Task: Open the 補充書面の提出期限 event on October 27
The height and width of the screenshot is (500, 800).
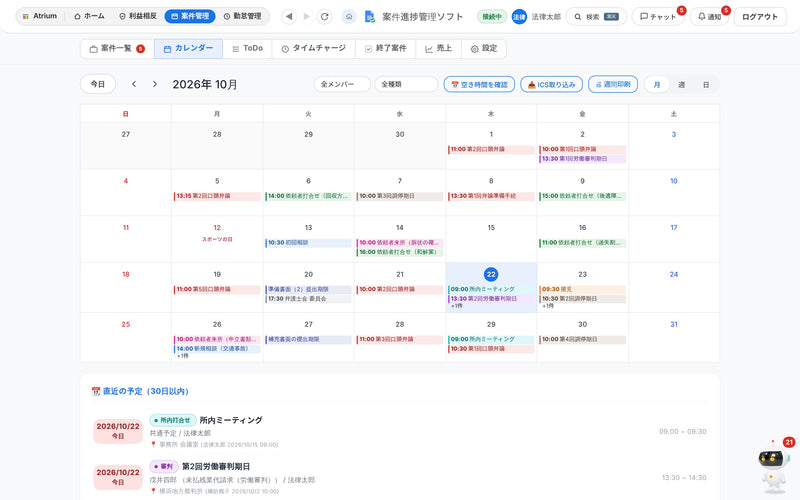Action: [308, 339]
